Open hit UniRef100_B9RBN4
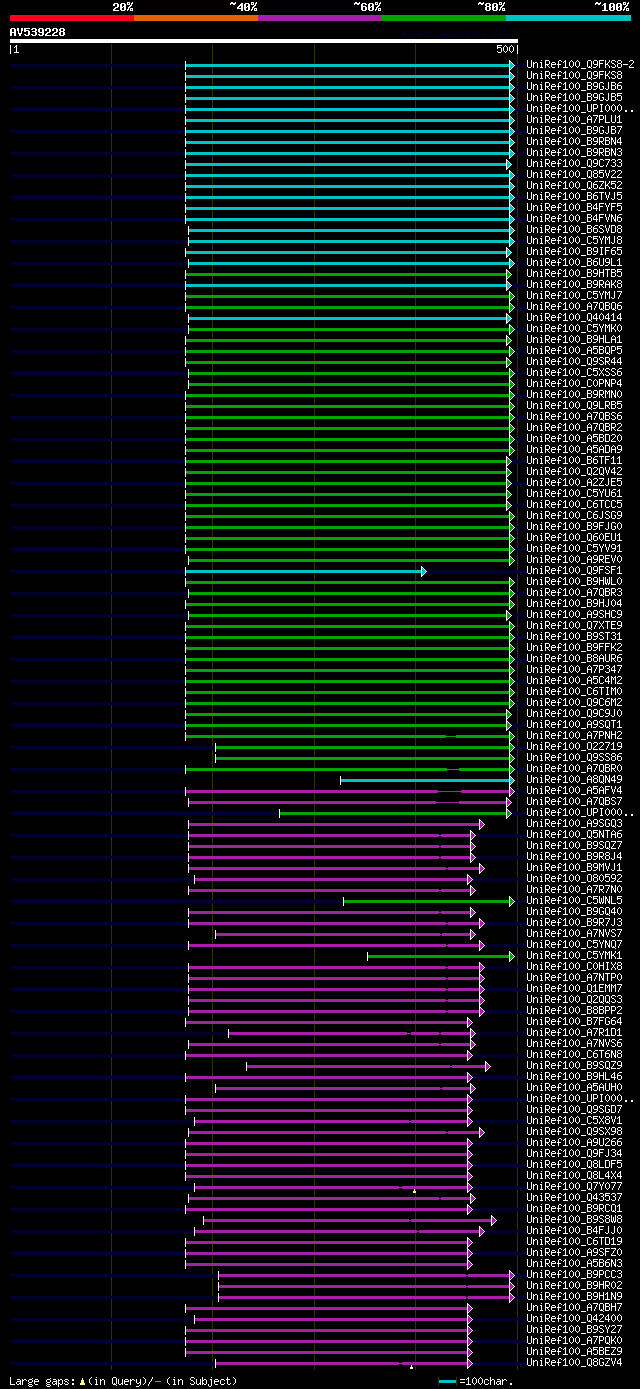 (574, 142)
